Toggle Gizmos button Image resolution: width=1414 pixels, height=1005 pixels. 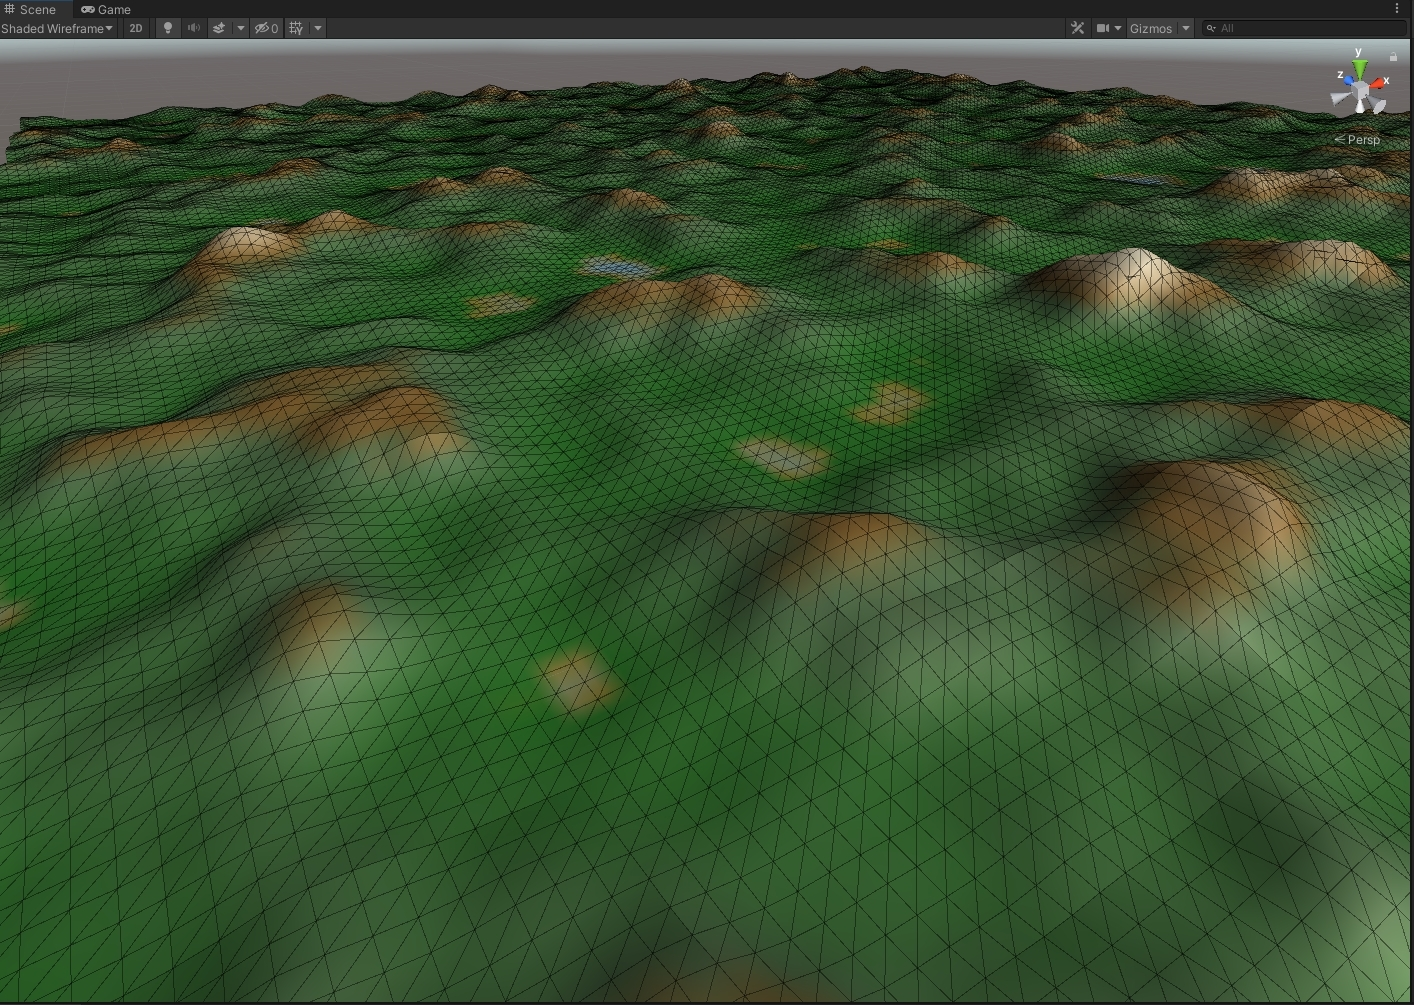pos(1150,28)
